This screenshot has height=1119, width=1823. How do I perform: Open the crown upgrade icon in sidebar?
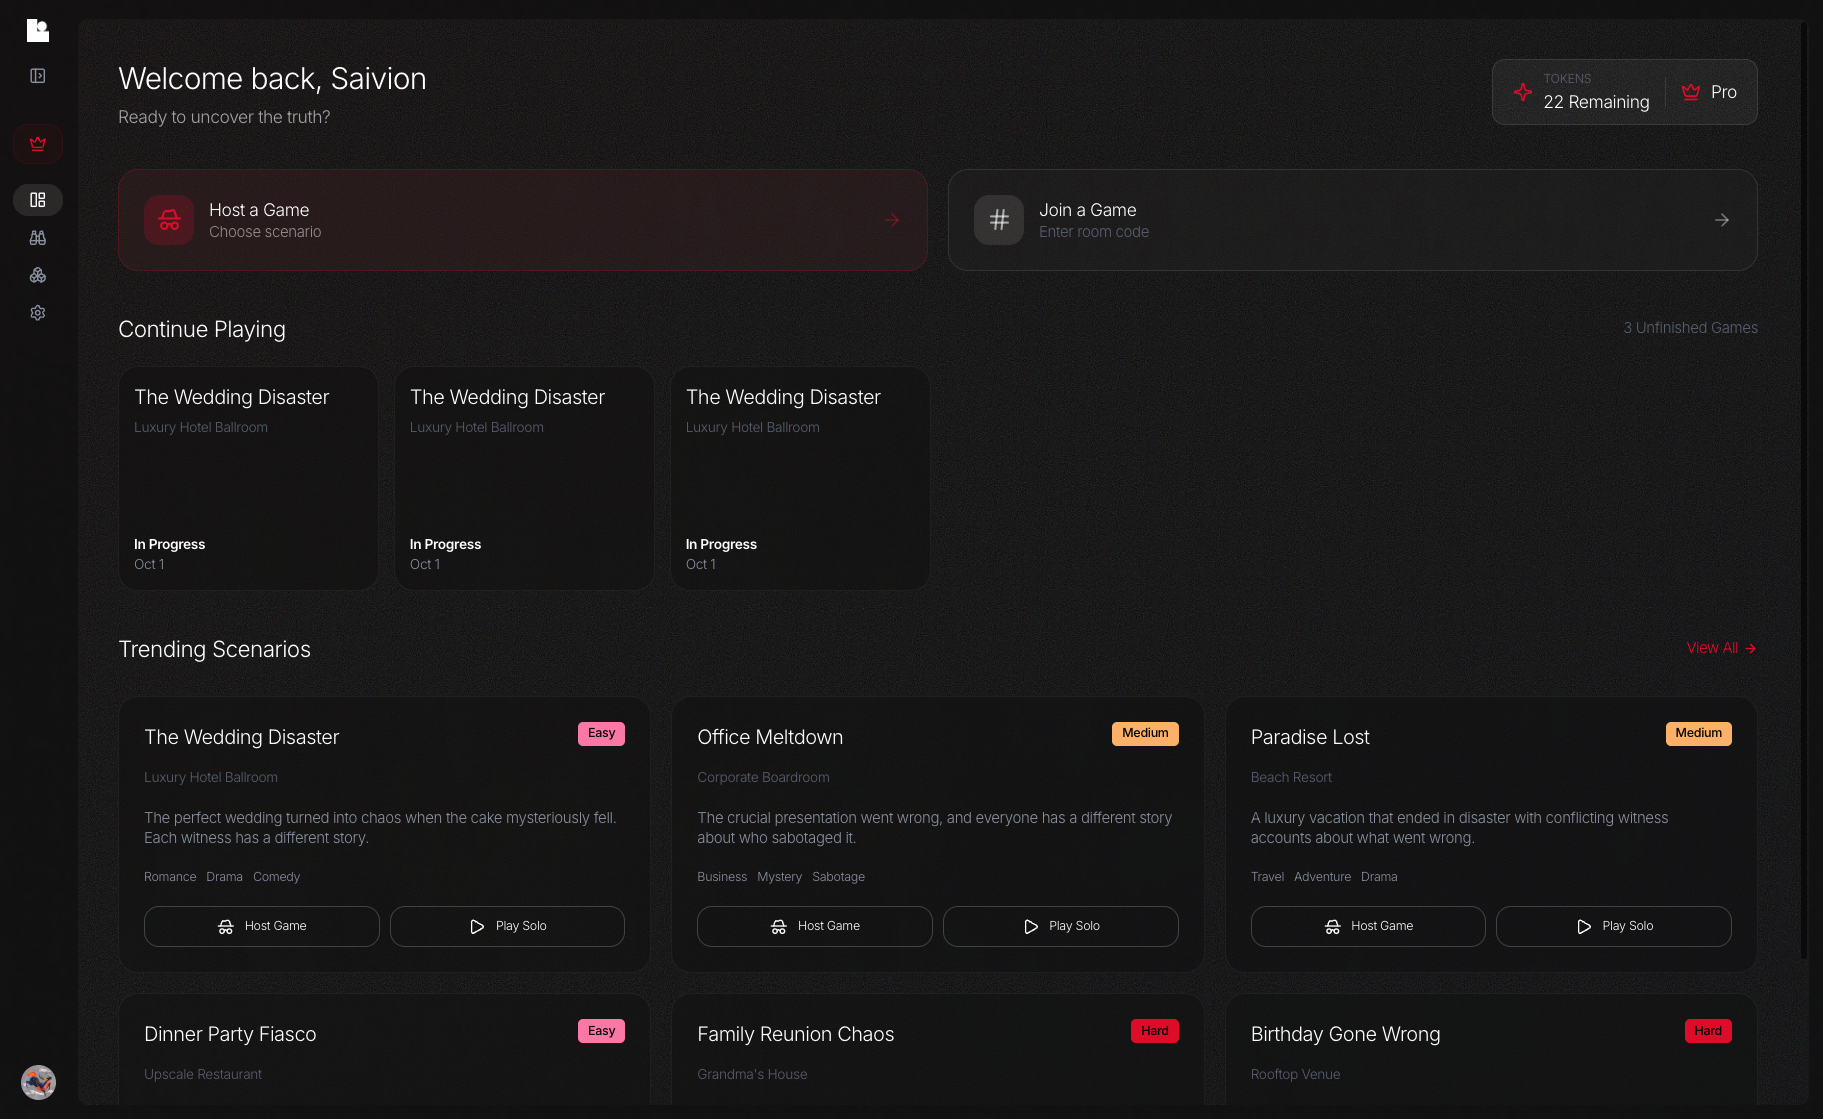(x=38, y=144)
